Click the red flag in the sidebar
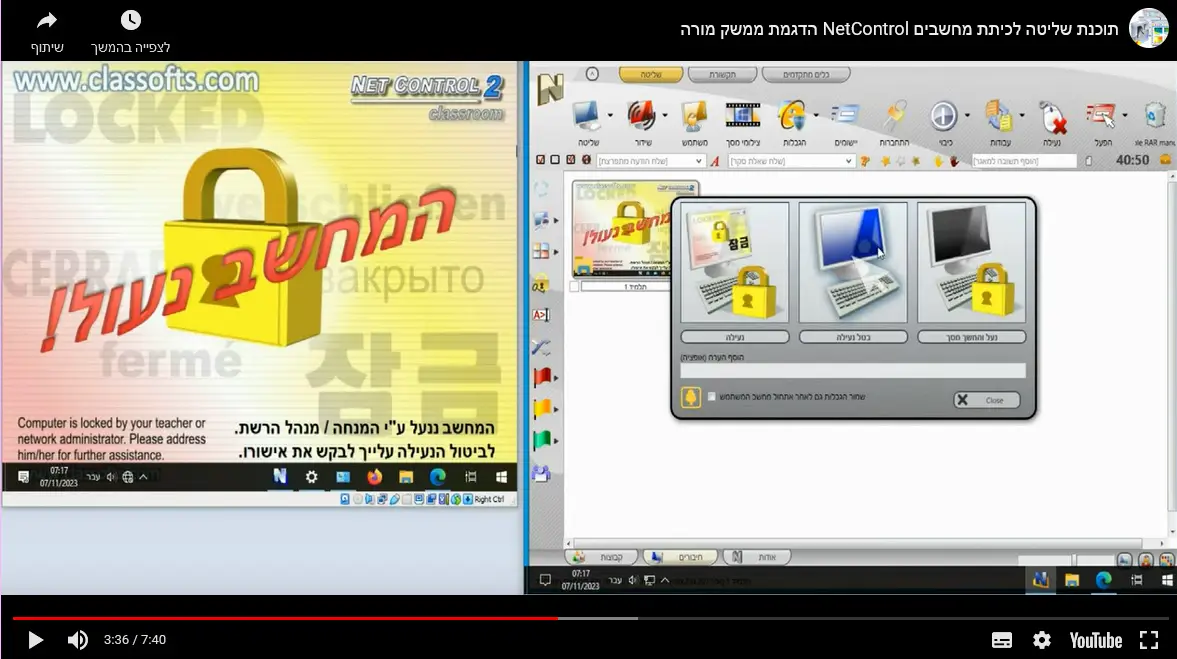Image resolution: width=1177 pixels, height=659 pixels. click(x=542, y=377)
